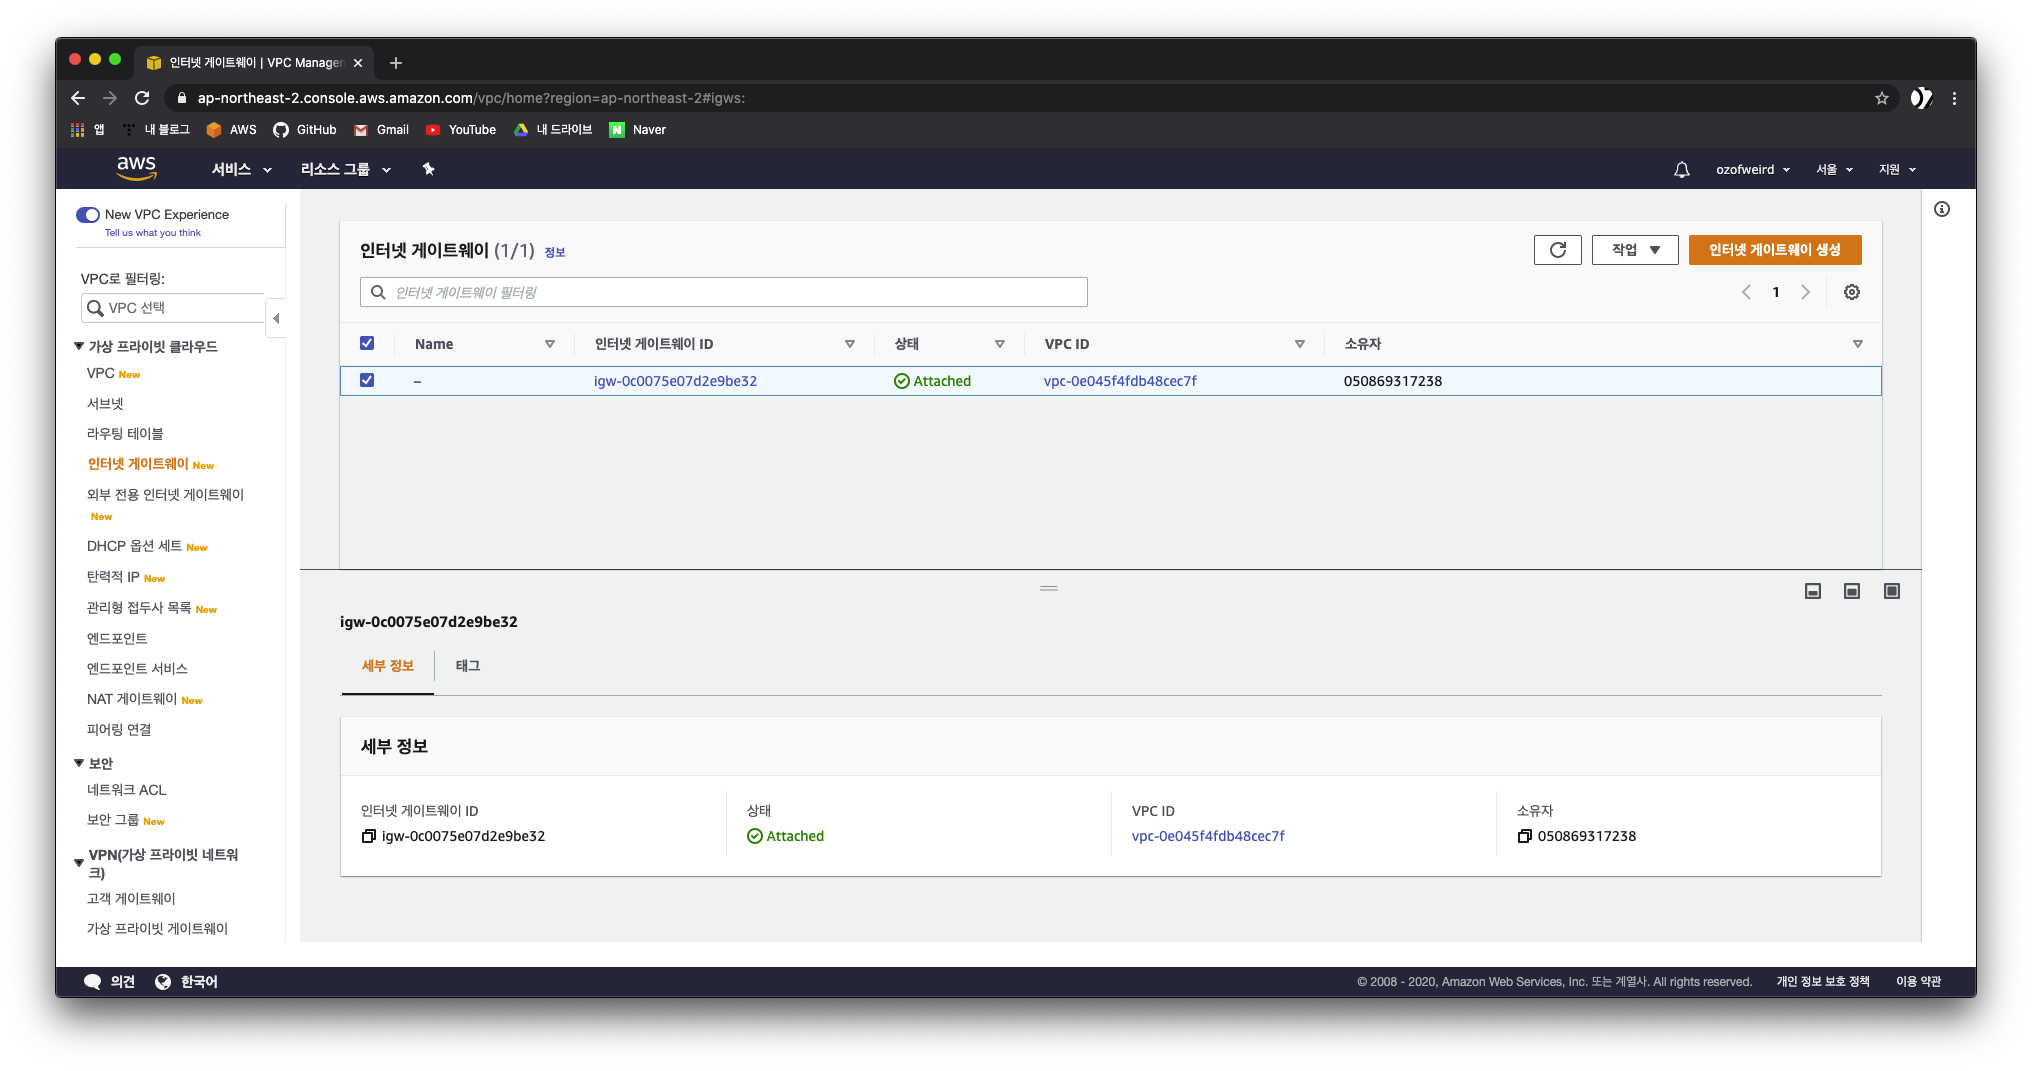The width and height of the screenshot is (2032, 1071).
Task: Collapse VPN section in sidebar
Action: click(79, 862)
